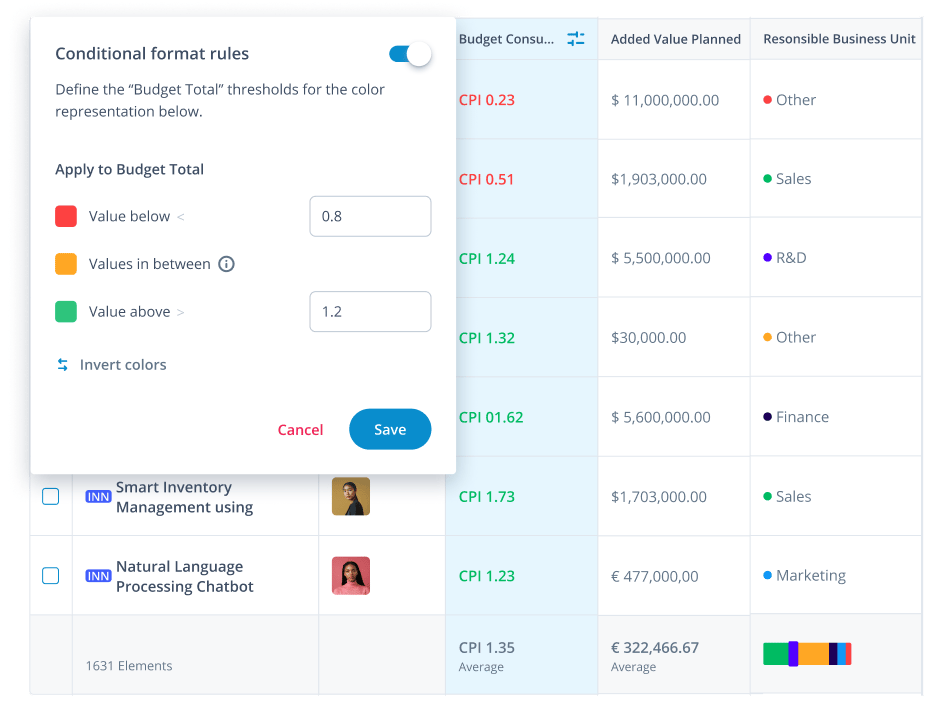Open filter settings on Budget Consumed column
This screenshot has height=704, width=940.
(x=575, y=39)
